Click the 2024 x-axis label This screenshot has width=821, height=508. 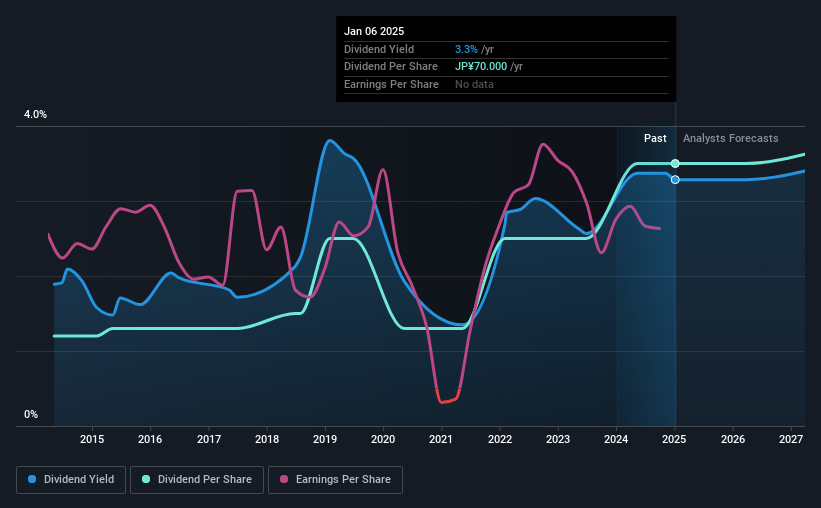point(616,439)
